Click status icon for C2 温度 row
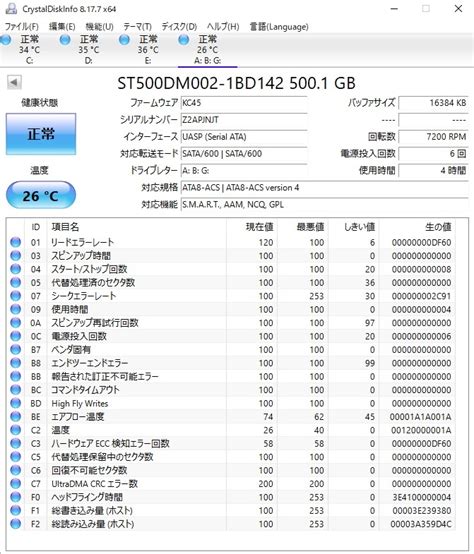Screen dimensions: 474x554 [x=16, y=430]
